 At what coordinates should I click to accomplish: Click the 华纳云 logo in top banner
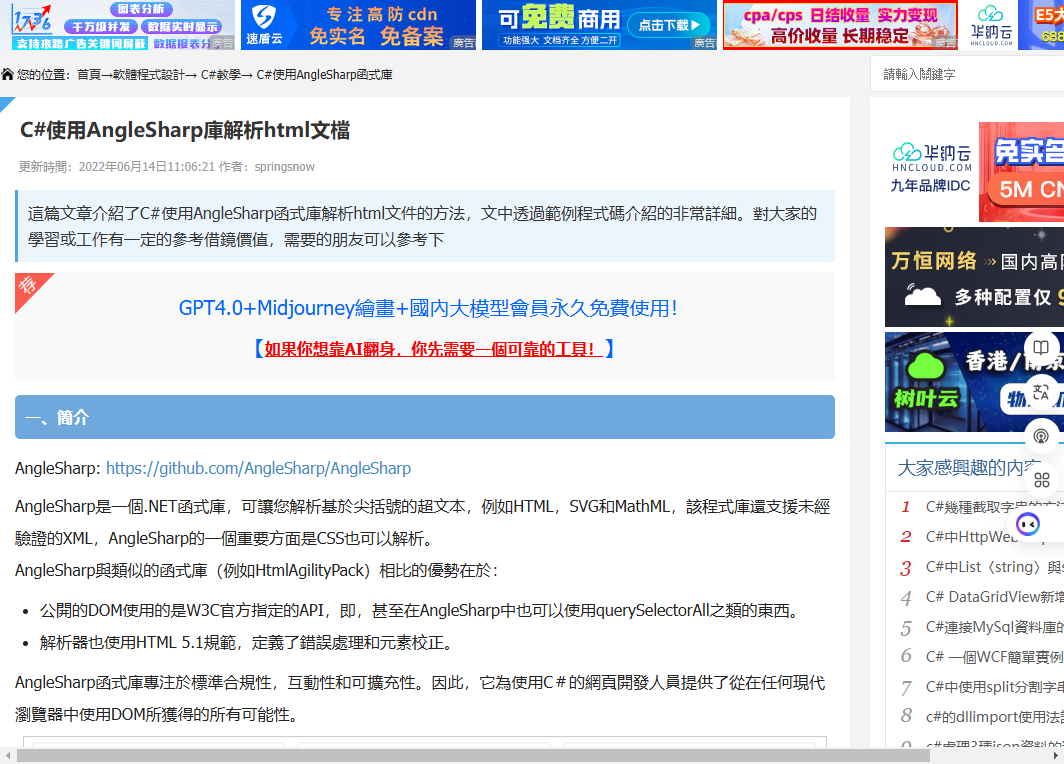click(x=991, y=25)
